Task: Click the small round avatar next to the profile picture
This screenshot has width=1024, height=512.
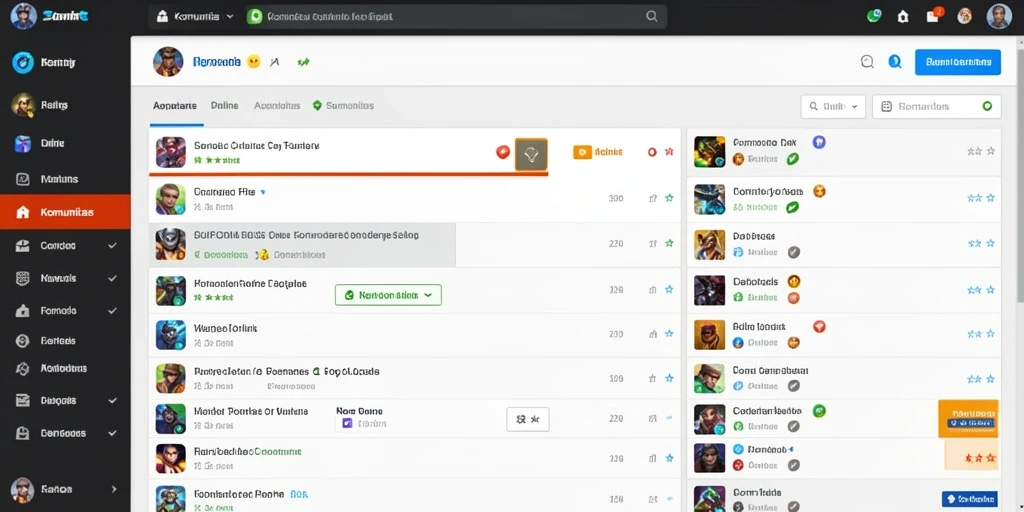Action: [x=965, y=16]
